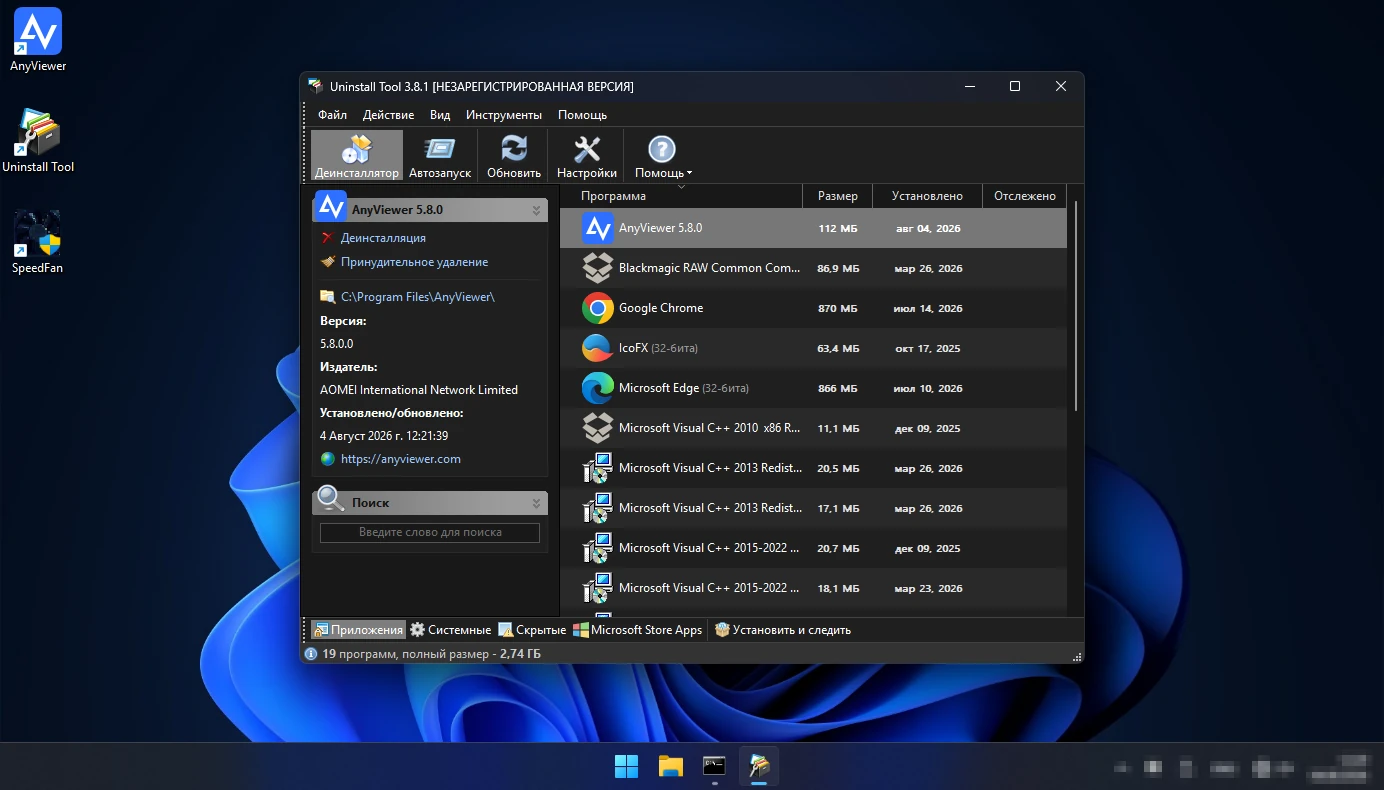Click the search word input field

click(x=430, y=532)
